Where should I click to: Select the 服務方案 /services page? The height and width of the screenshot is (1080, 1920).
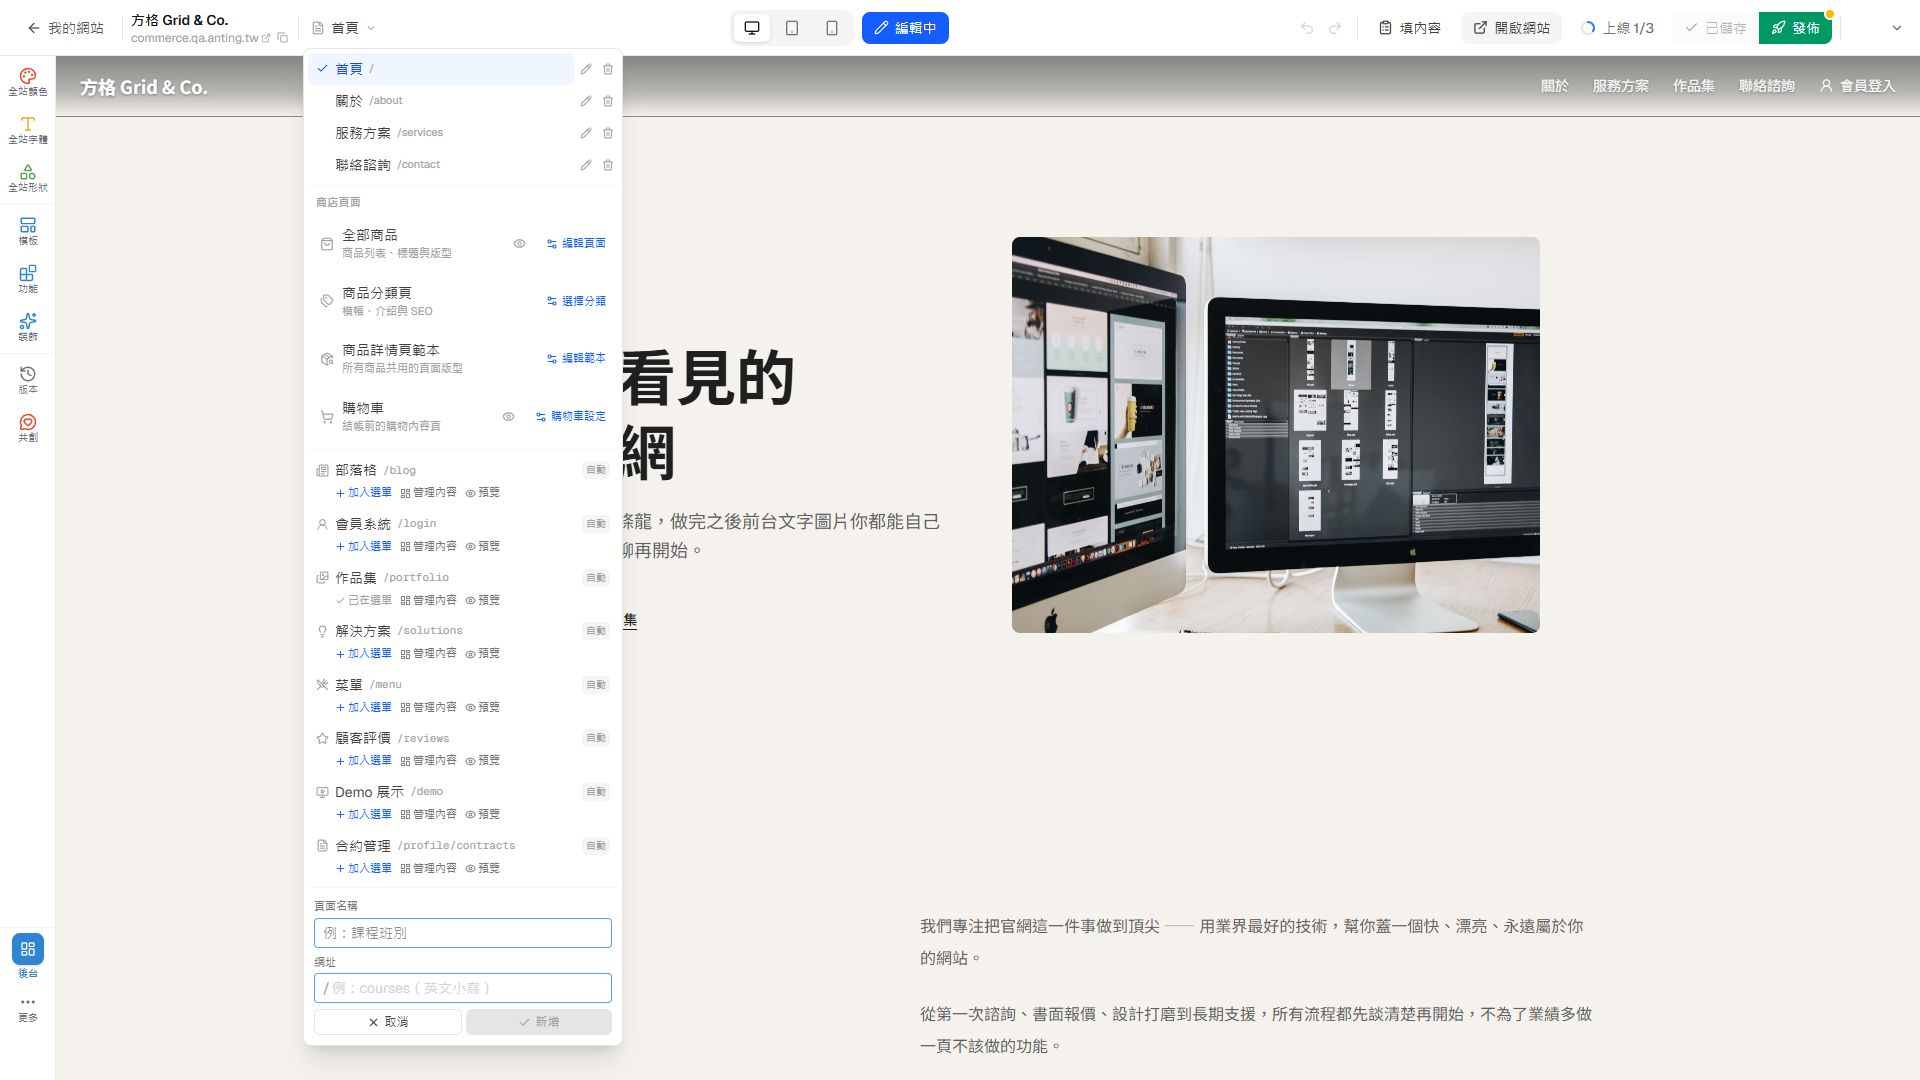click(441, 133)
